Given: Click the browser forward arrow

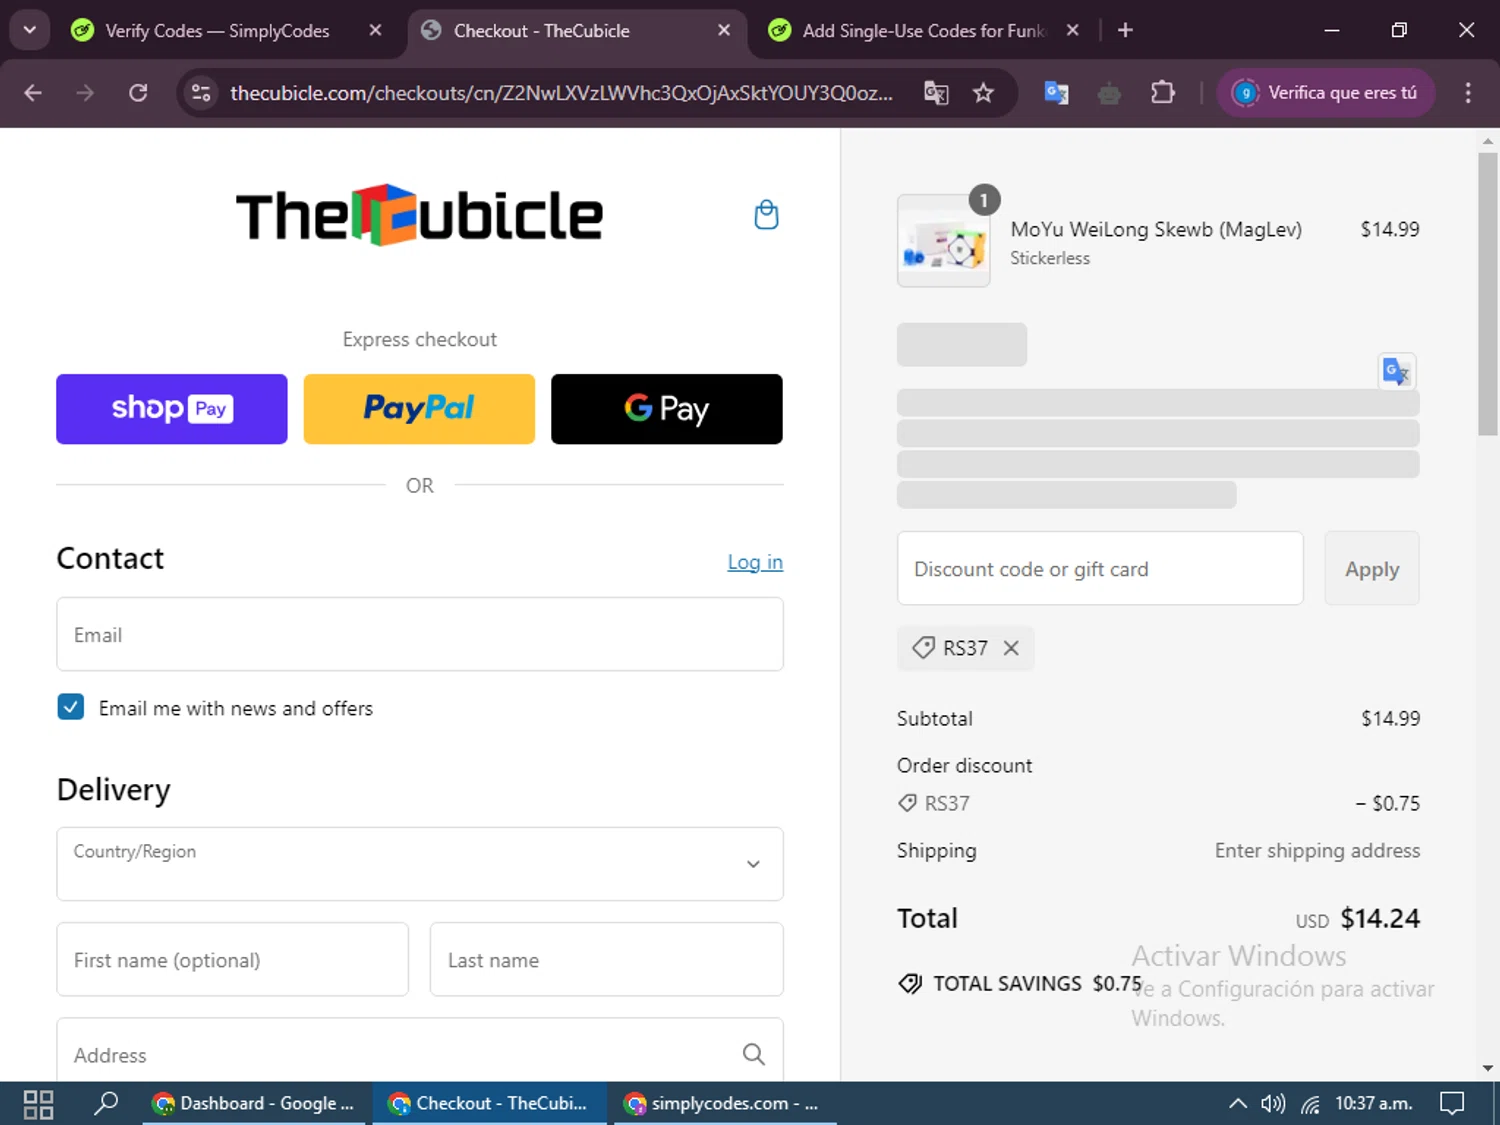Looking at the screenshot, I should point(85,93).
